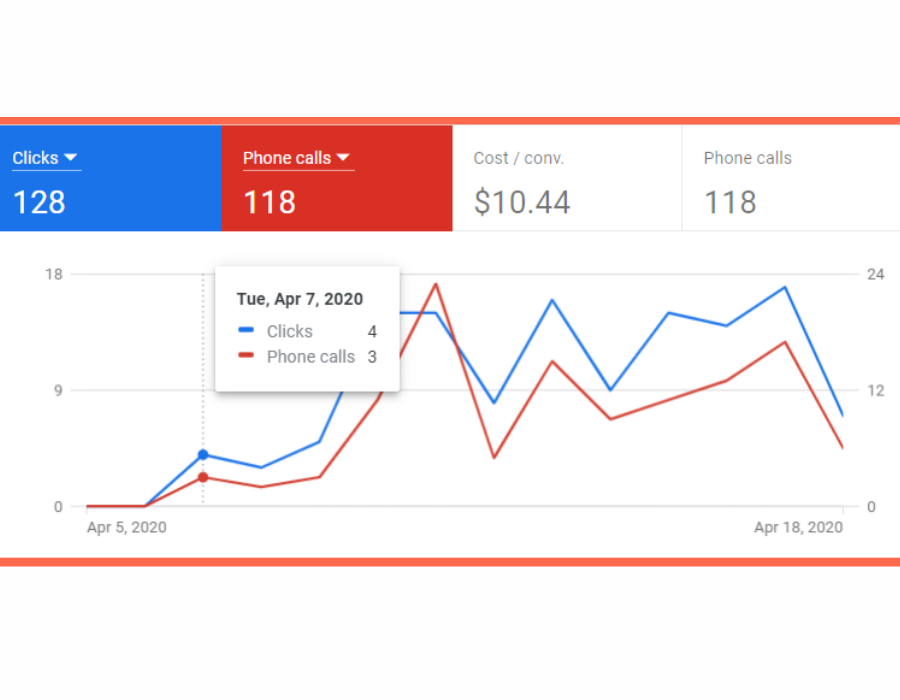Select the red Phone calls metric card
Viewport: 900px width, 700px height.
coord(337,178)
